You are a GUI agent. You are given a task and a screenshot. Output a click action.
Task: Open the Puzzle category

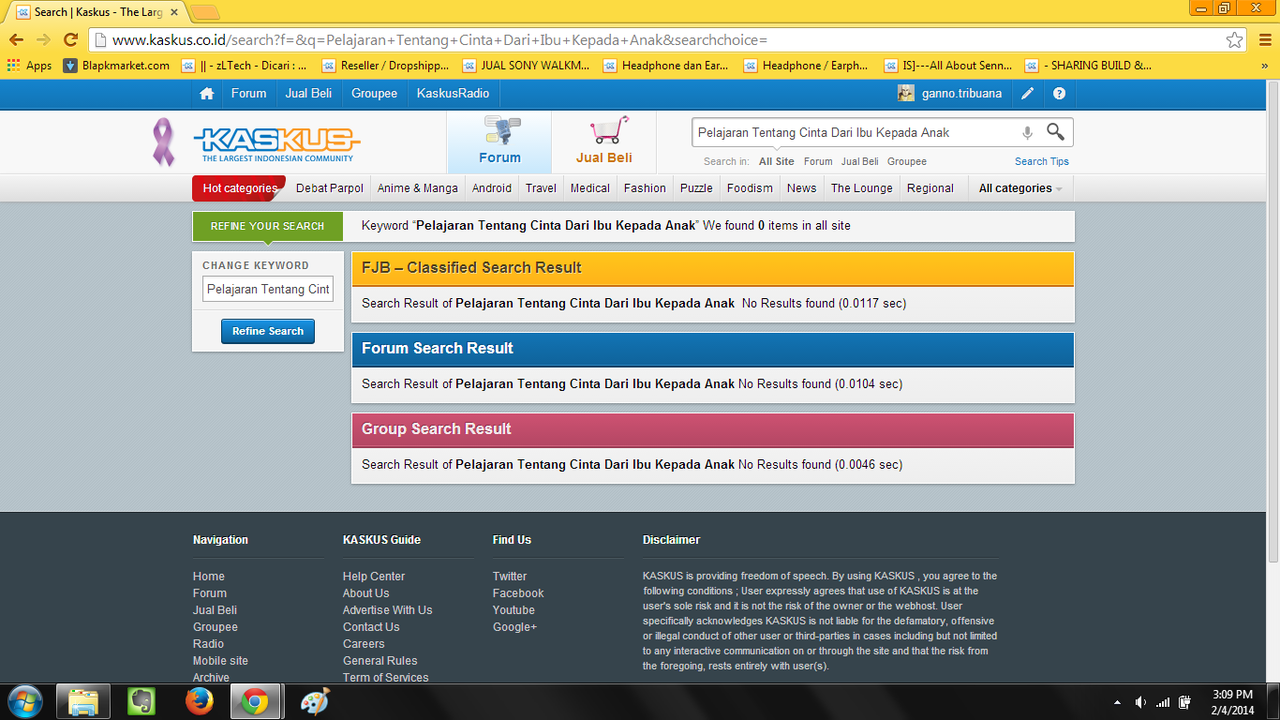[x=696, y=188]
